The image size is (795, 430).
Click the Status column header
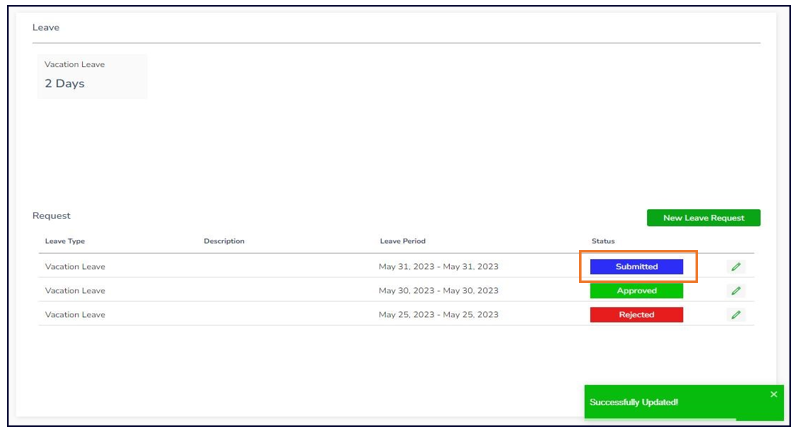coord(603,241)
